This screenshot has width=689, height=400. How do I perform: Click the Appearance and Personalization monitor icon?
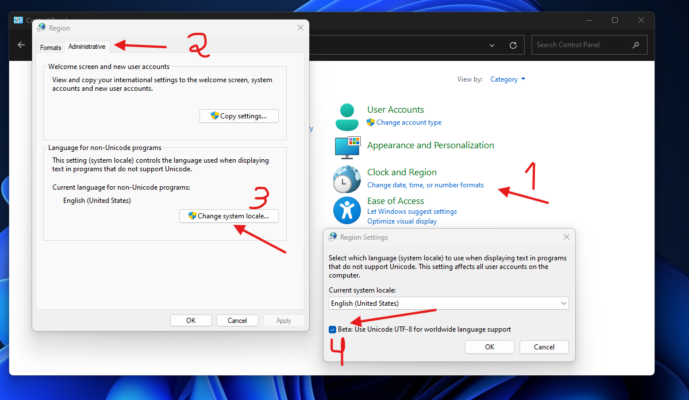347,147
